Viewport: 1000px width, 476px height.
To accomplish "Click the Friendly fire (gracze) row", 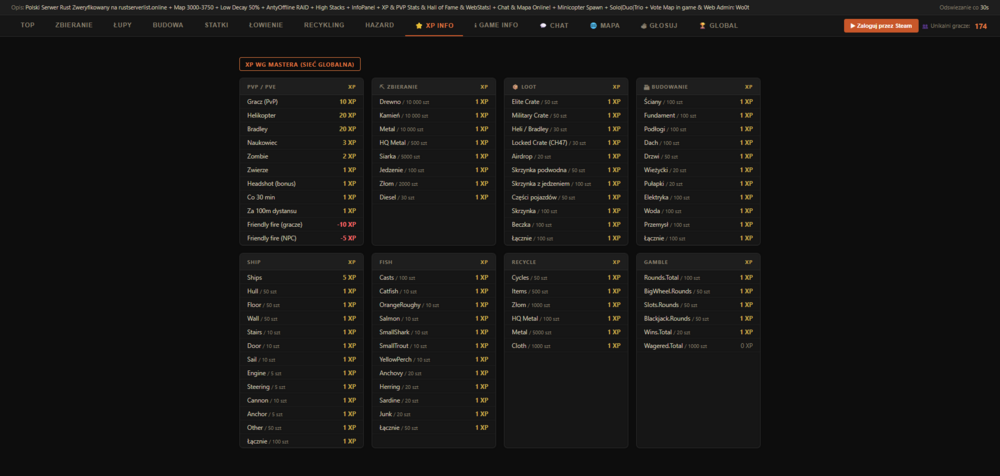I will pyautogui.click(x=301, y=225).
